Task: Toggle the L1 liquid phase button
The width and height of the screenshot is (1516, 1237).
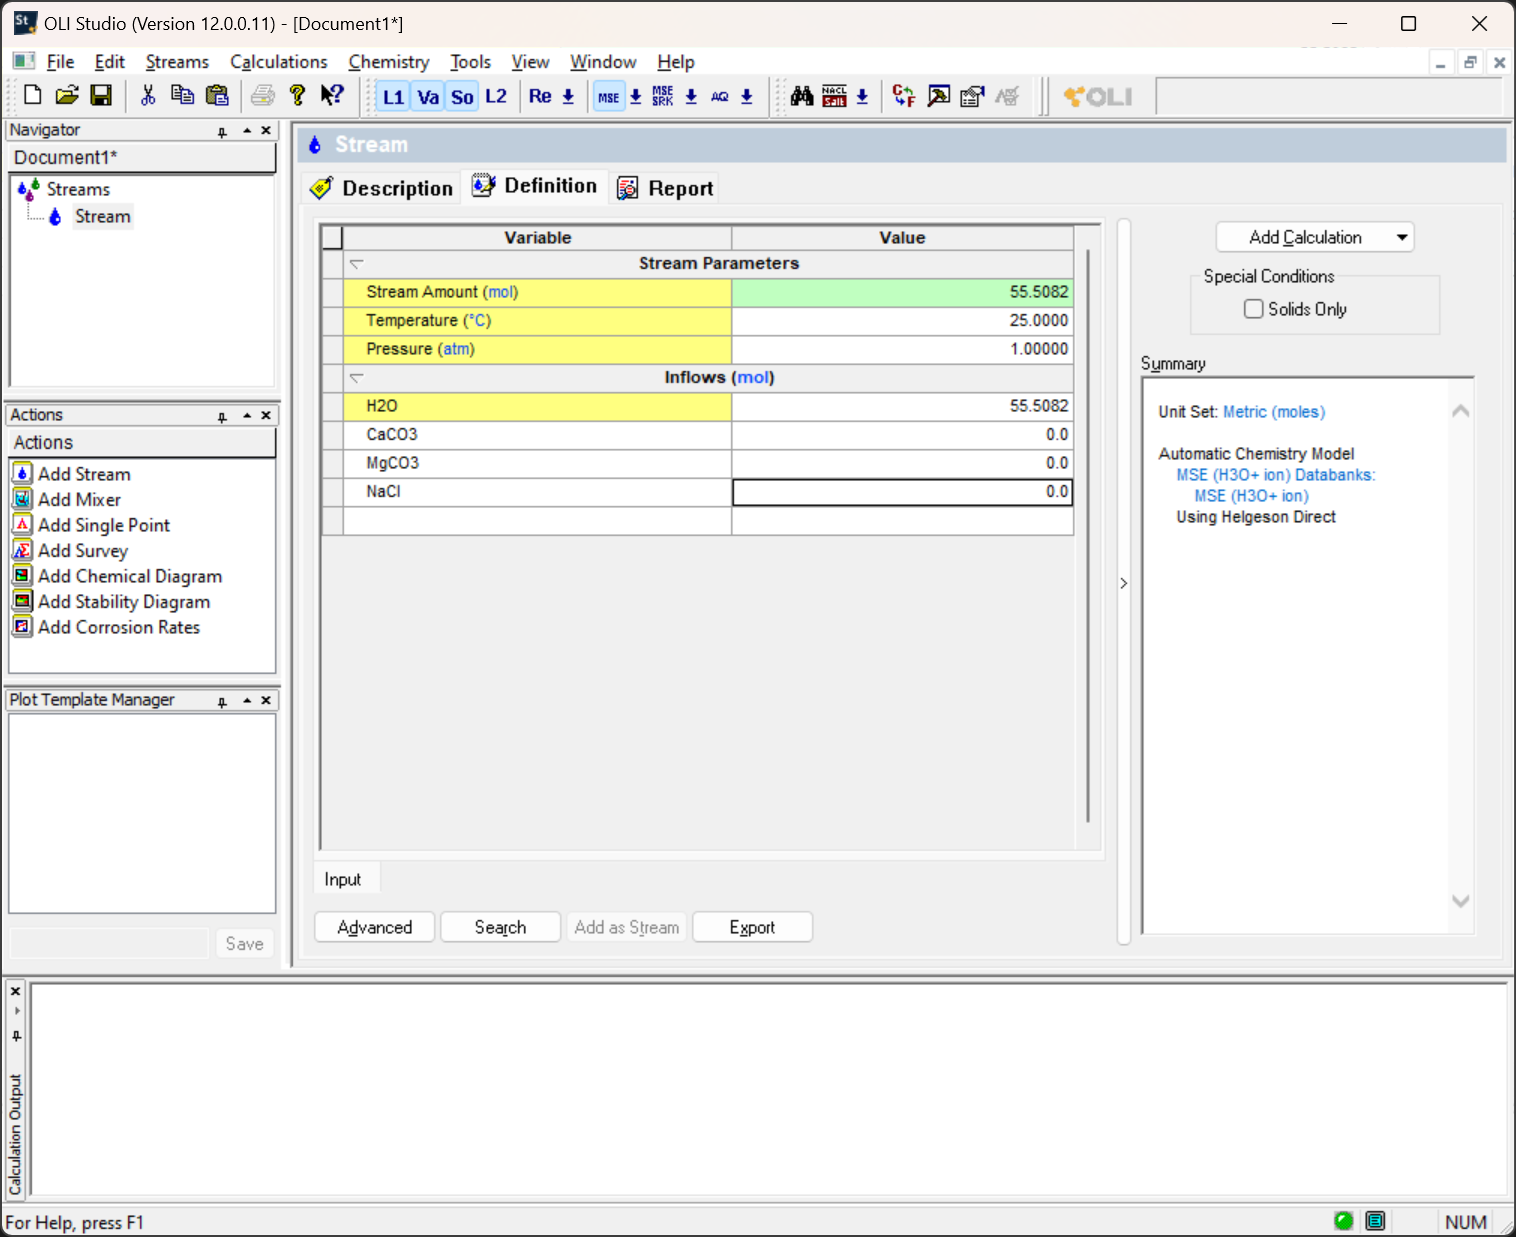Action: click(393, 97)
